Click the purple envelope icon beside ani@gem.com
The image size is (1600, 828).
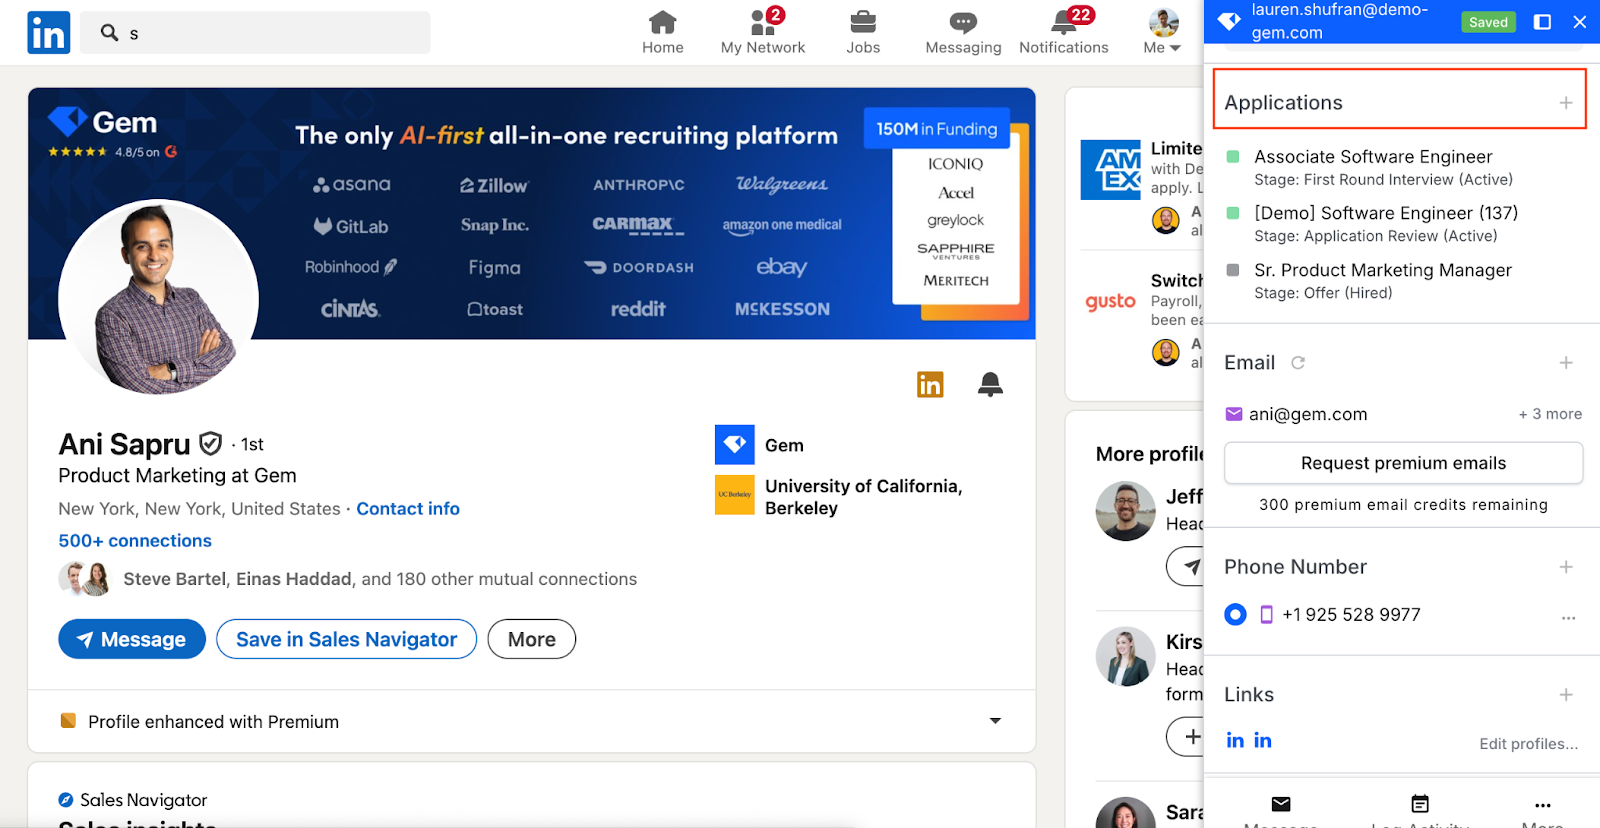1234,414
